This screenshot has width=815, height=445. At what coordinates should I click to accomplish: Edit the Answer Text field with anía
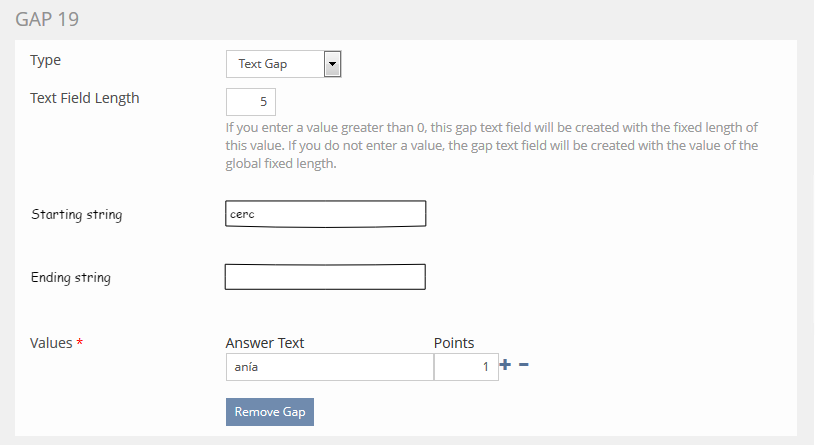coord(330,367)
